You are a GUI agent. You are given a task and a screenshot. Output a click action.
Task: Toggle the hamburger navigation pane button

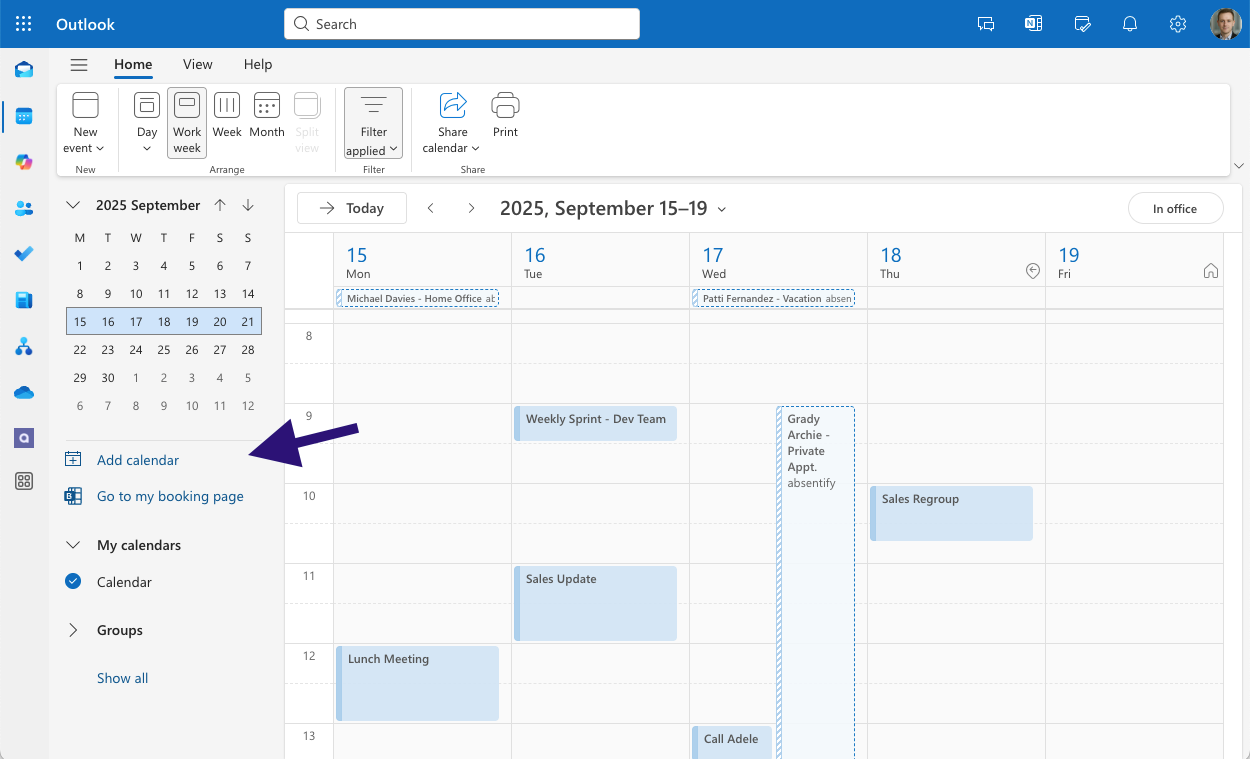click(x=79, y=65)
